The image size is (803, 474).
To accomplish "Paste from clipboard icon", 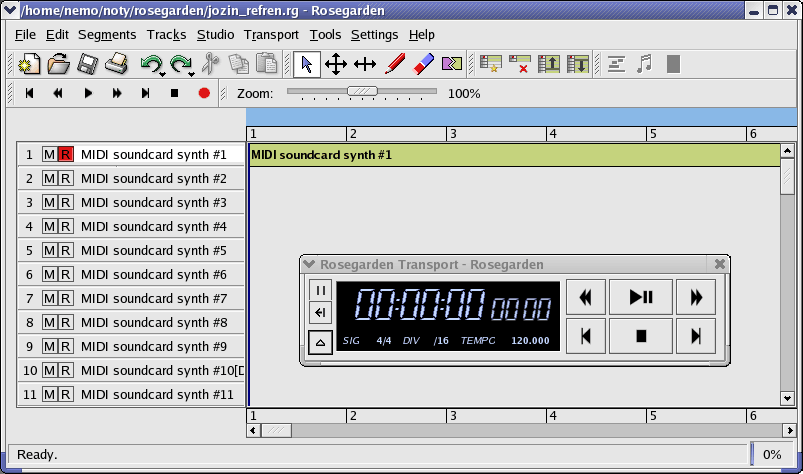I will [267, 64].
